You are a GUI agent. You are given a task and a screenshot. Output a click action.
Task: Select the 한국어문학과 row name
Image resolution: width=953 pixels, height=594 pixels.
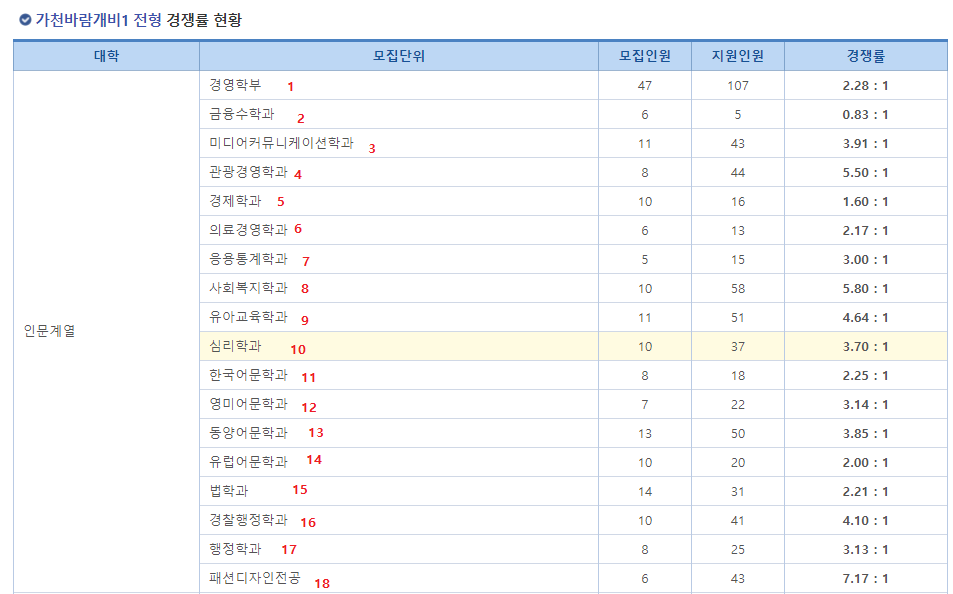tap(248, 375)
